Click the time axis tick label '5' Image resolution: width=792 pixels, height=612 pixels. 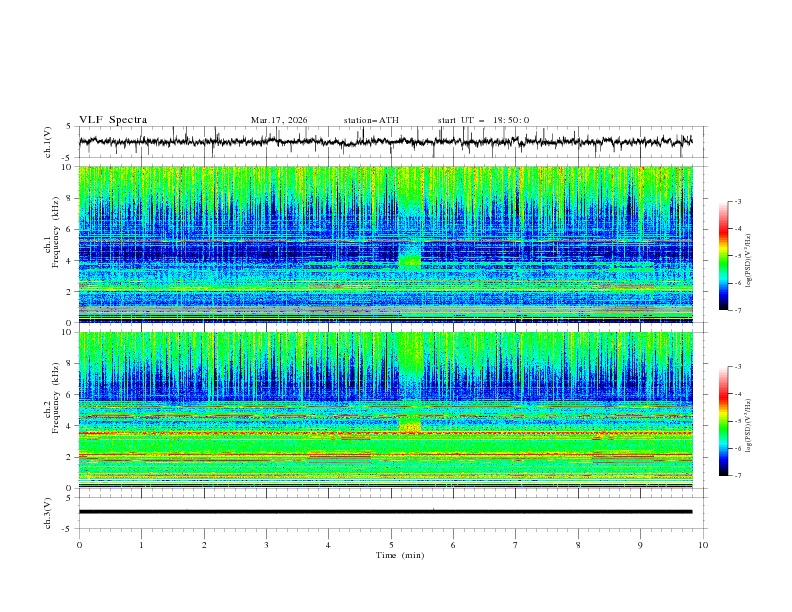pos(391,545)
